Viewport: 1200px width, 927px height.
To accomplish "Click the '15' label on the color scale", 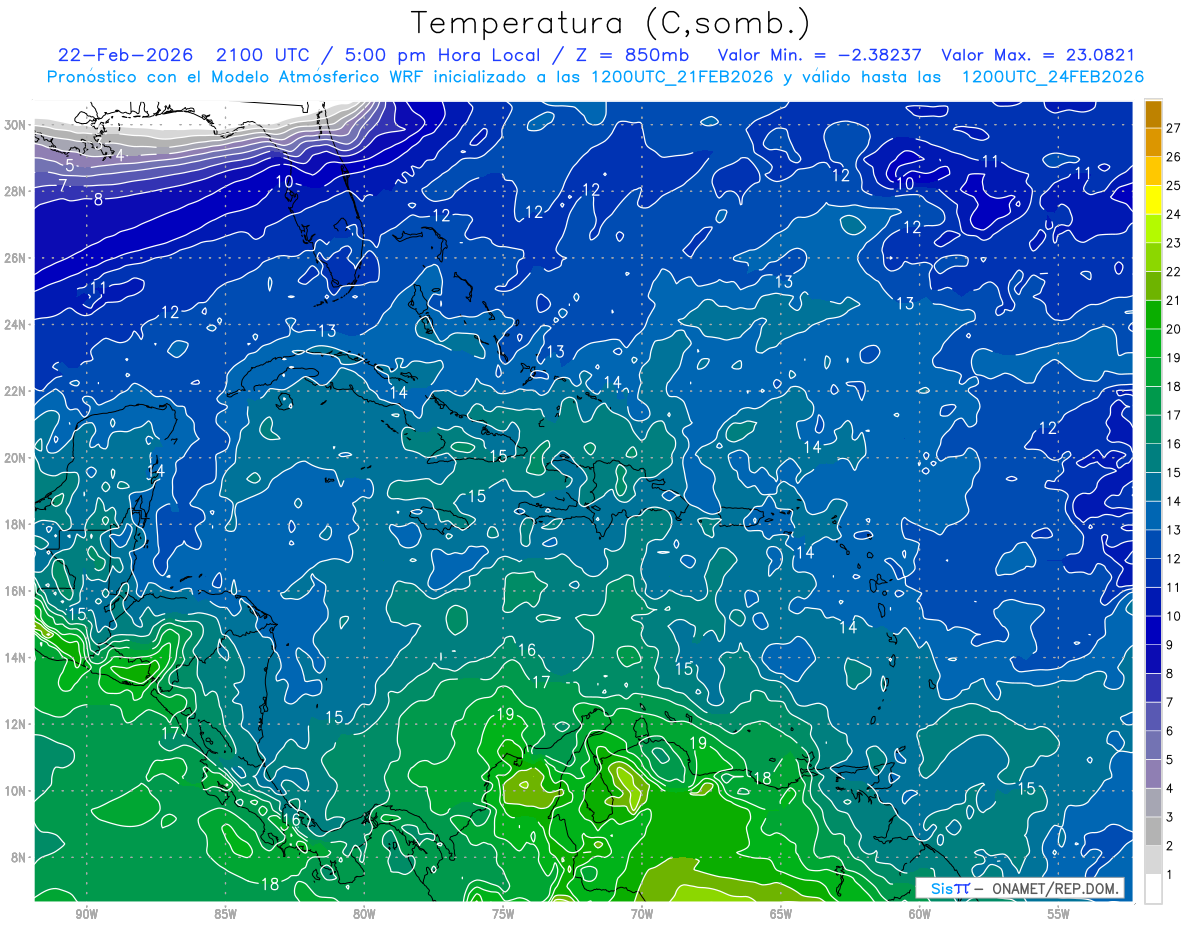I will pyautogui.click(x=1173, y=472).
